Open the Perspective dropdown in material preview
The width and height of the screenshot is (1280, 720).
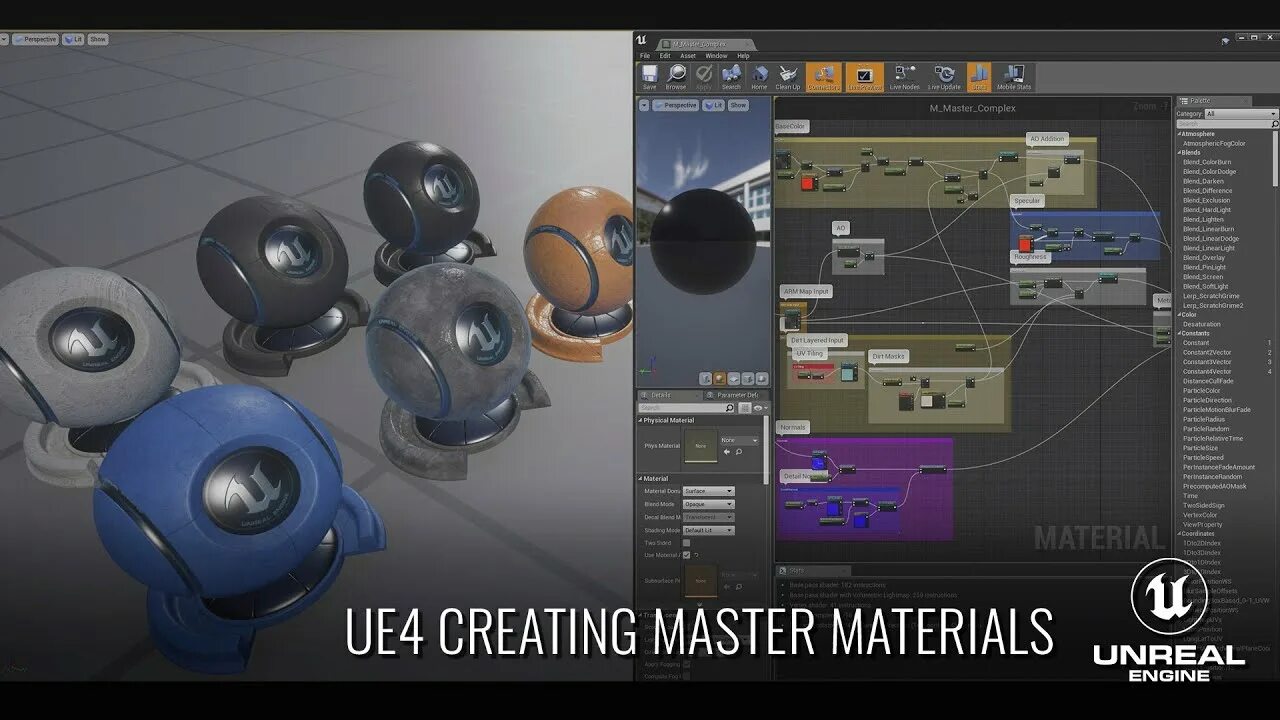(677, 105)
